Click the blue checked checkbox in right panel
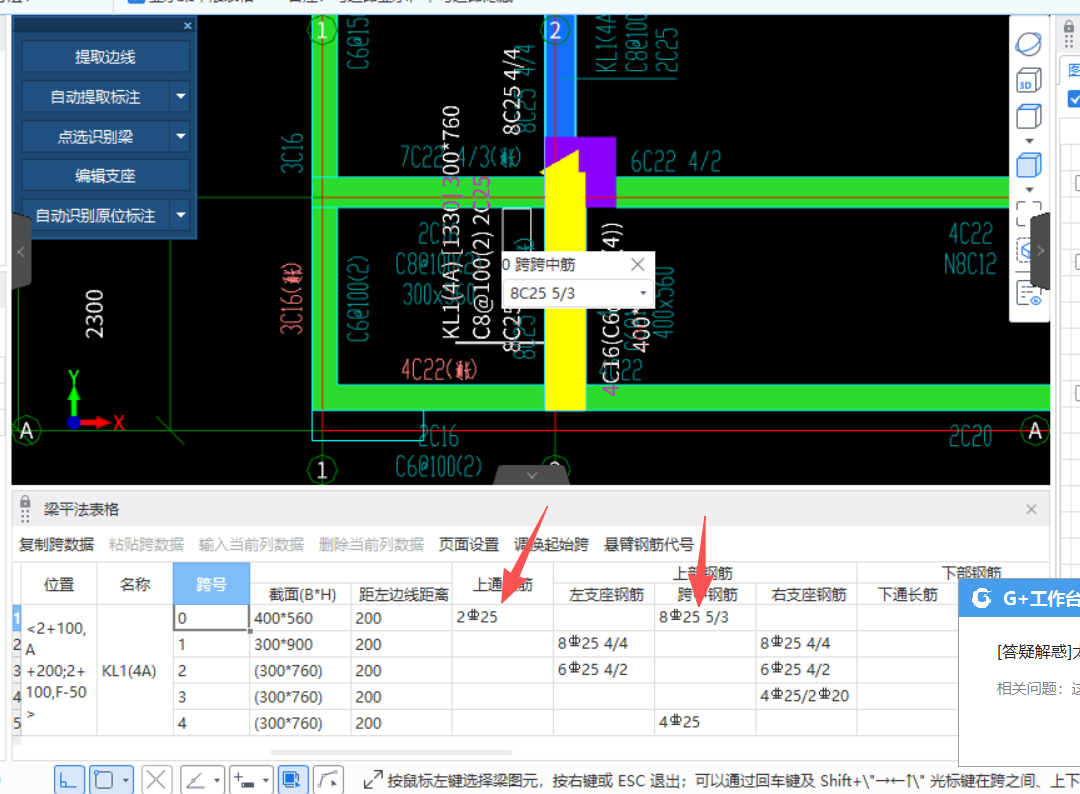Screen dimensions: 1080x794 coord(1073,98)
